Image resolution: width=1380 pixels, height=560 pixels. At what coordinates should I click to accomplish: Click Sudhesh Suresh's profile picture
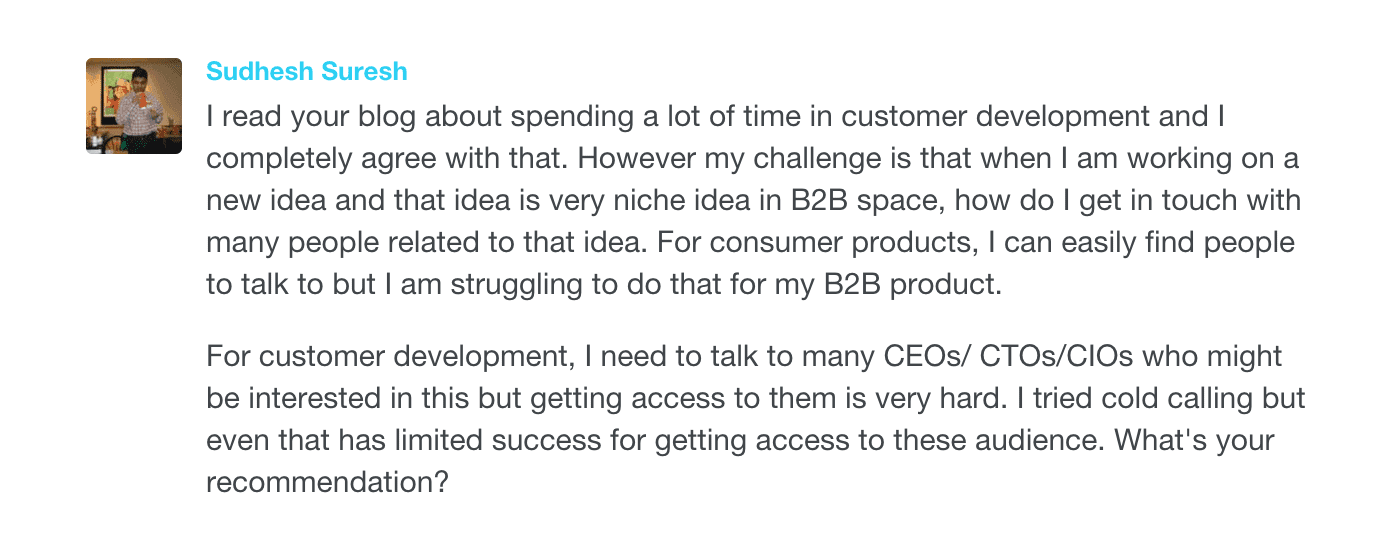click(x=134, y=106)
